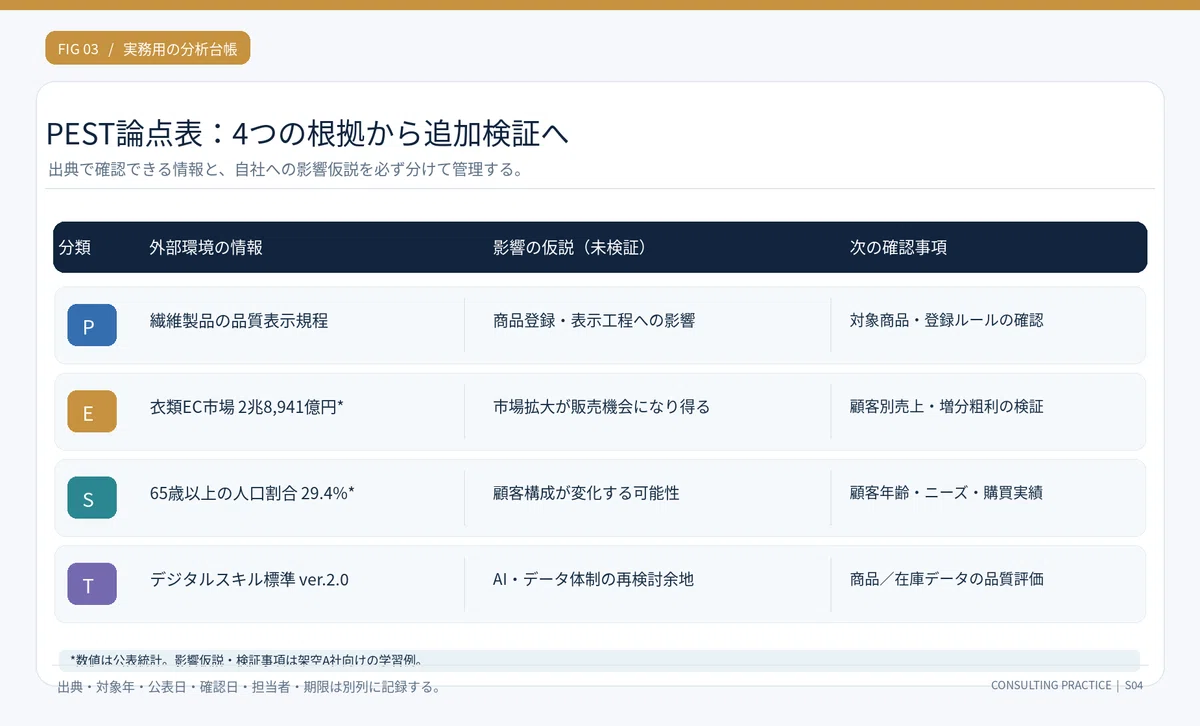
Task: Click the blue P category badge
Action: tap(92, 325)
